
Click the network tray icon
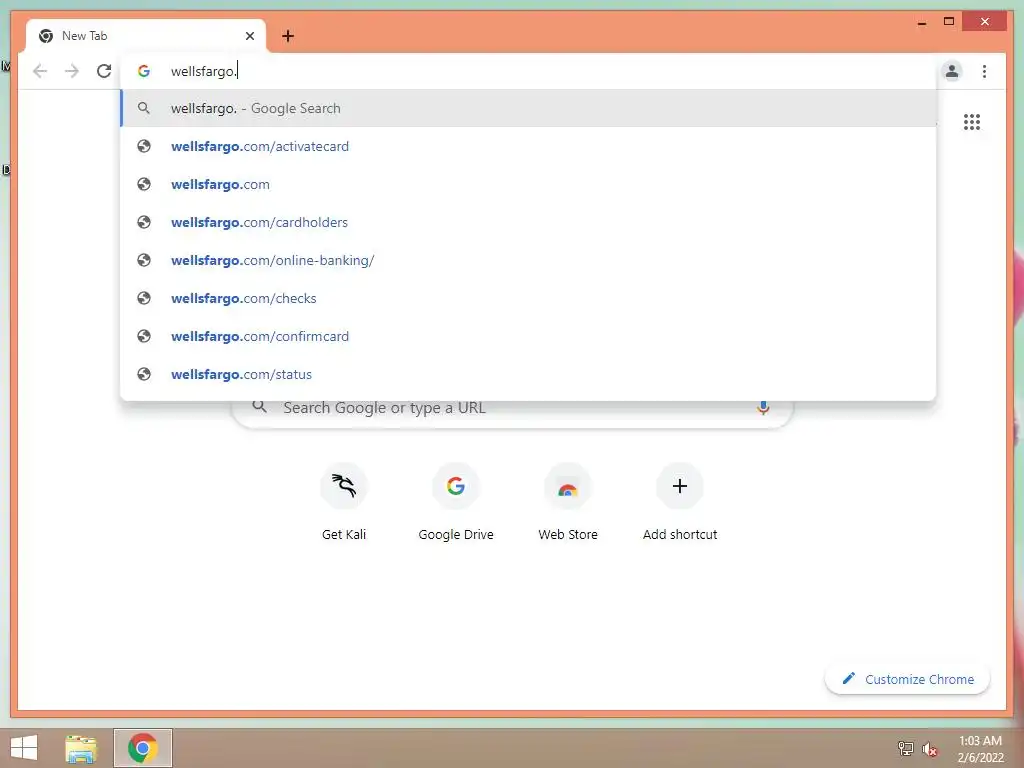click(906, 748)
